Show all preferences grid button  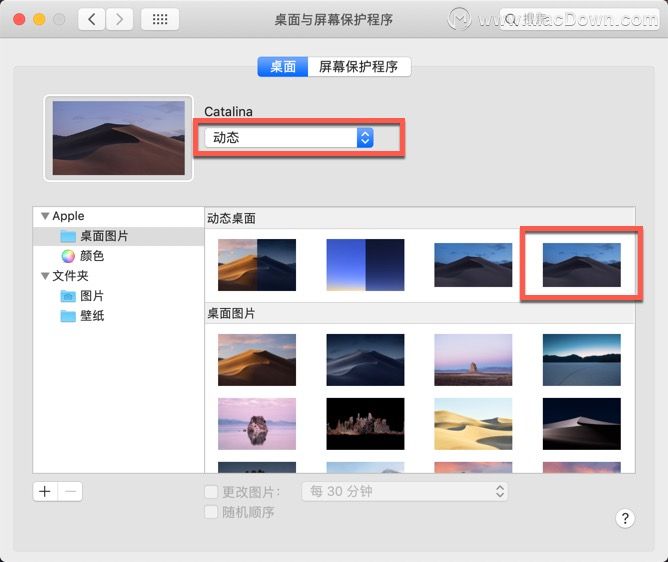pos(160,19)
